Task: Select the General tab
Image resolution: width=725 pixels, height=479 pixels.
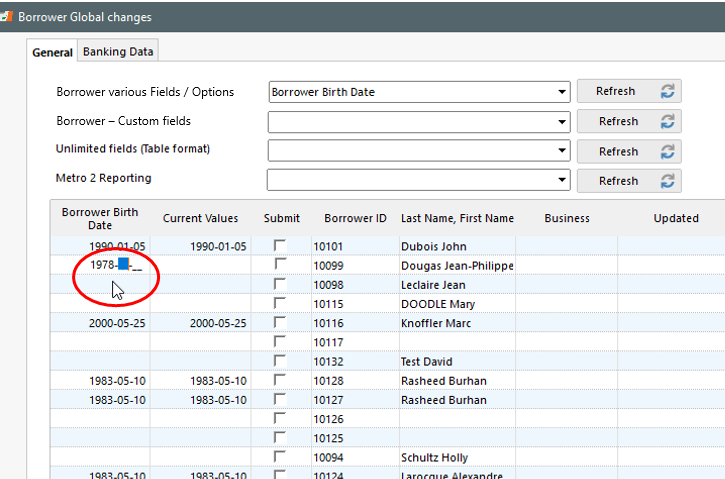Action: click(52, 52)
